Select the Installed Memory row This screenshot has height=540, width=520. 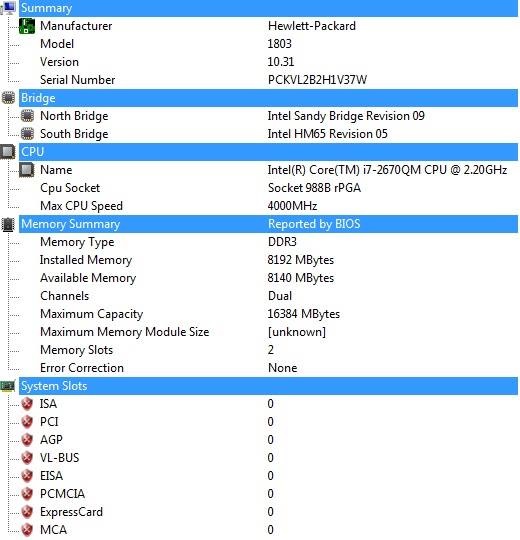click(x=268, y=260)
